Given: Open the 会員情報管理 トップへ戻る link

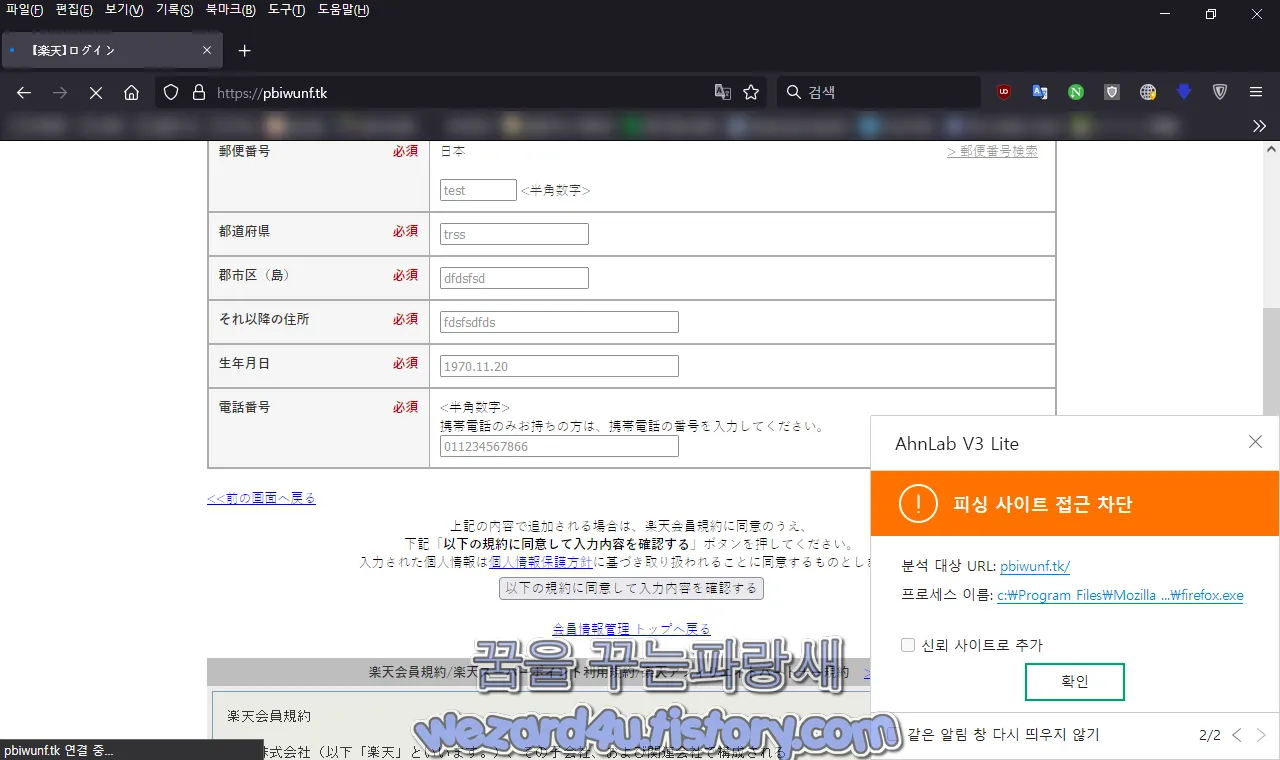Looking at the screenshot, I should click(631, 629).
